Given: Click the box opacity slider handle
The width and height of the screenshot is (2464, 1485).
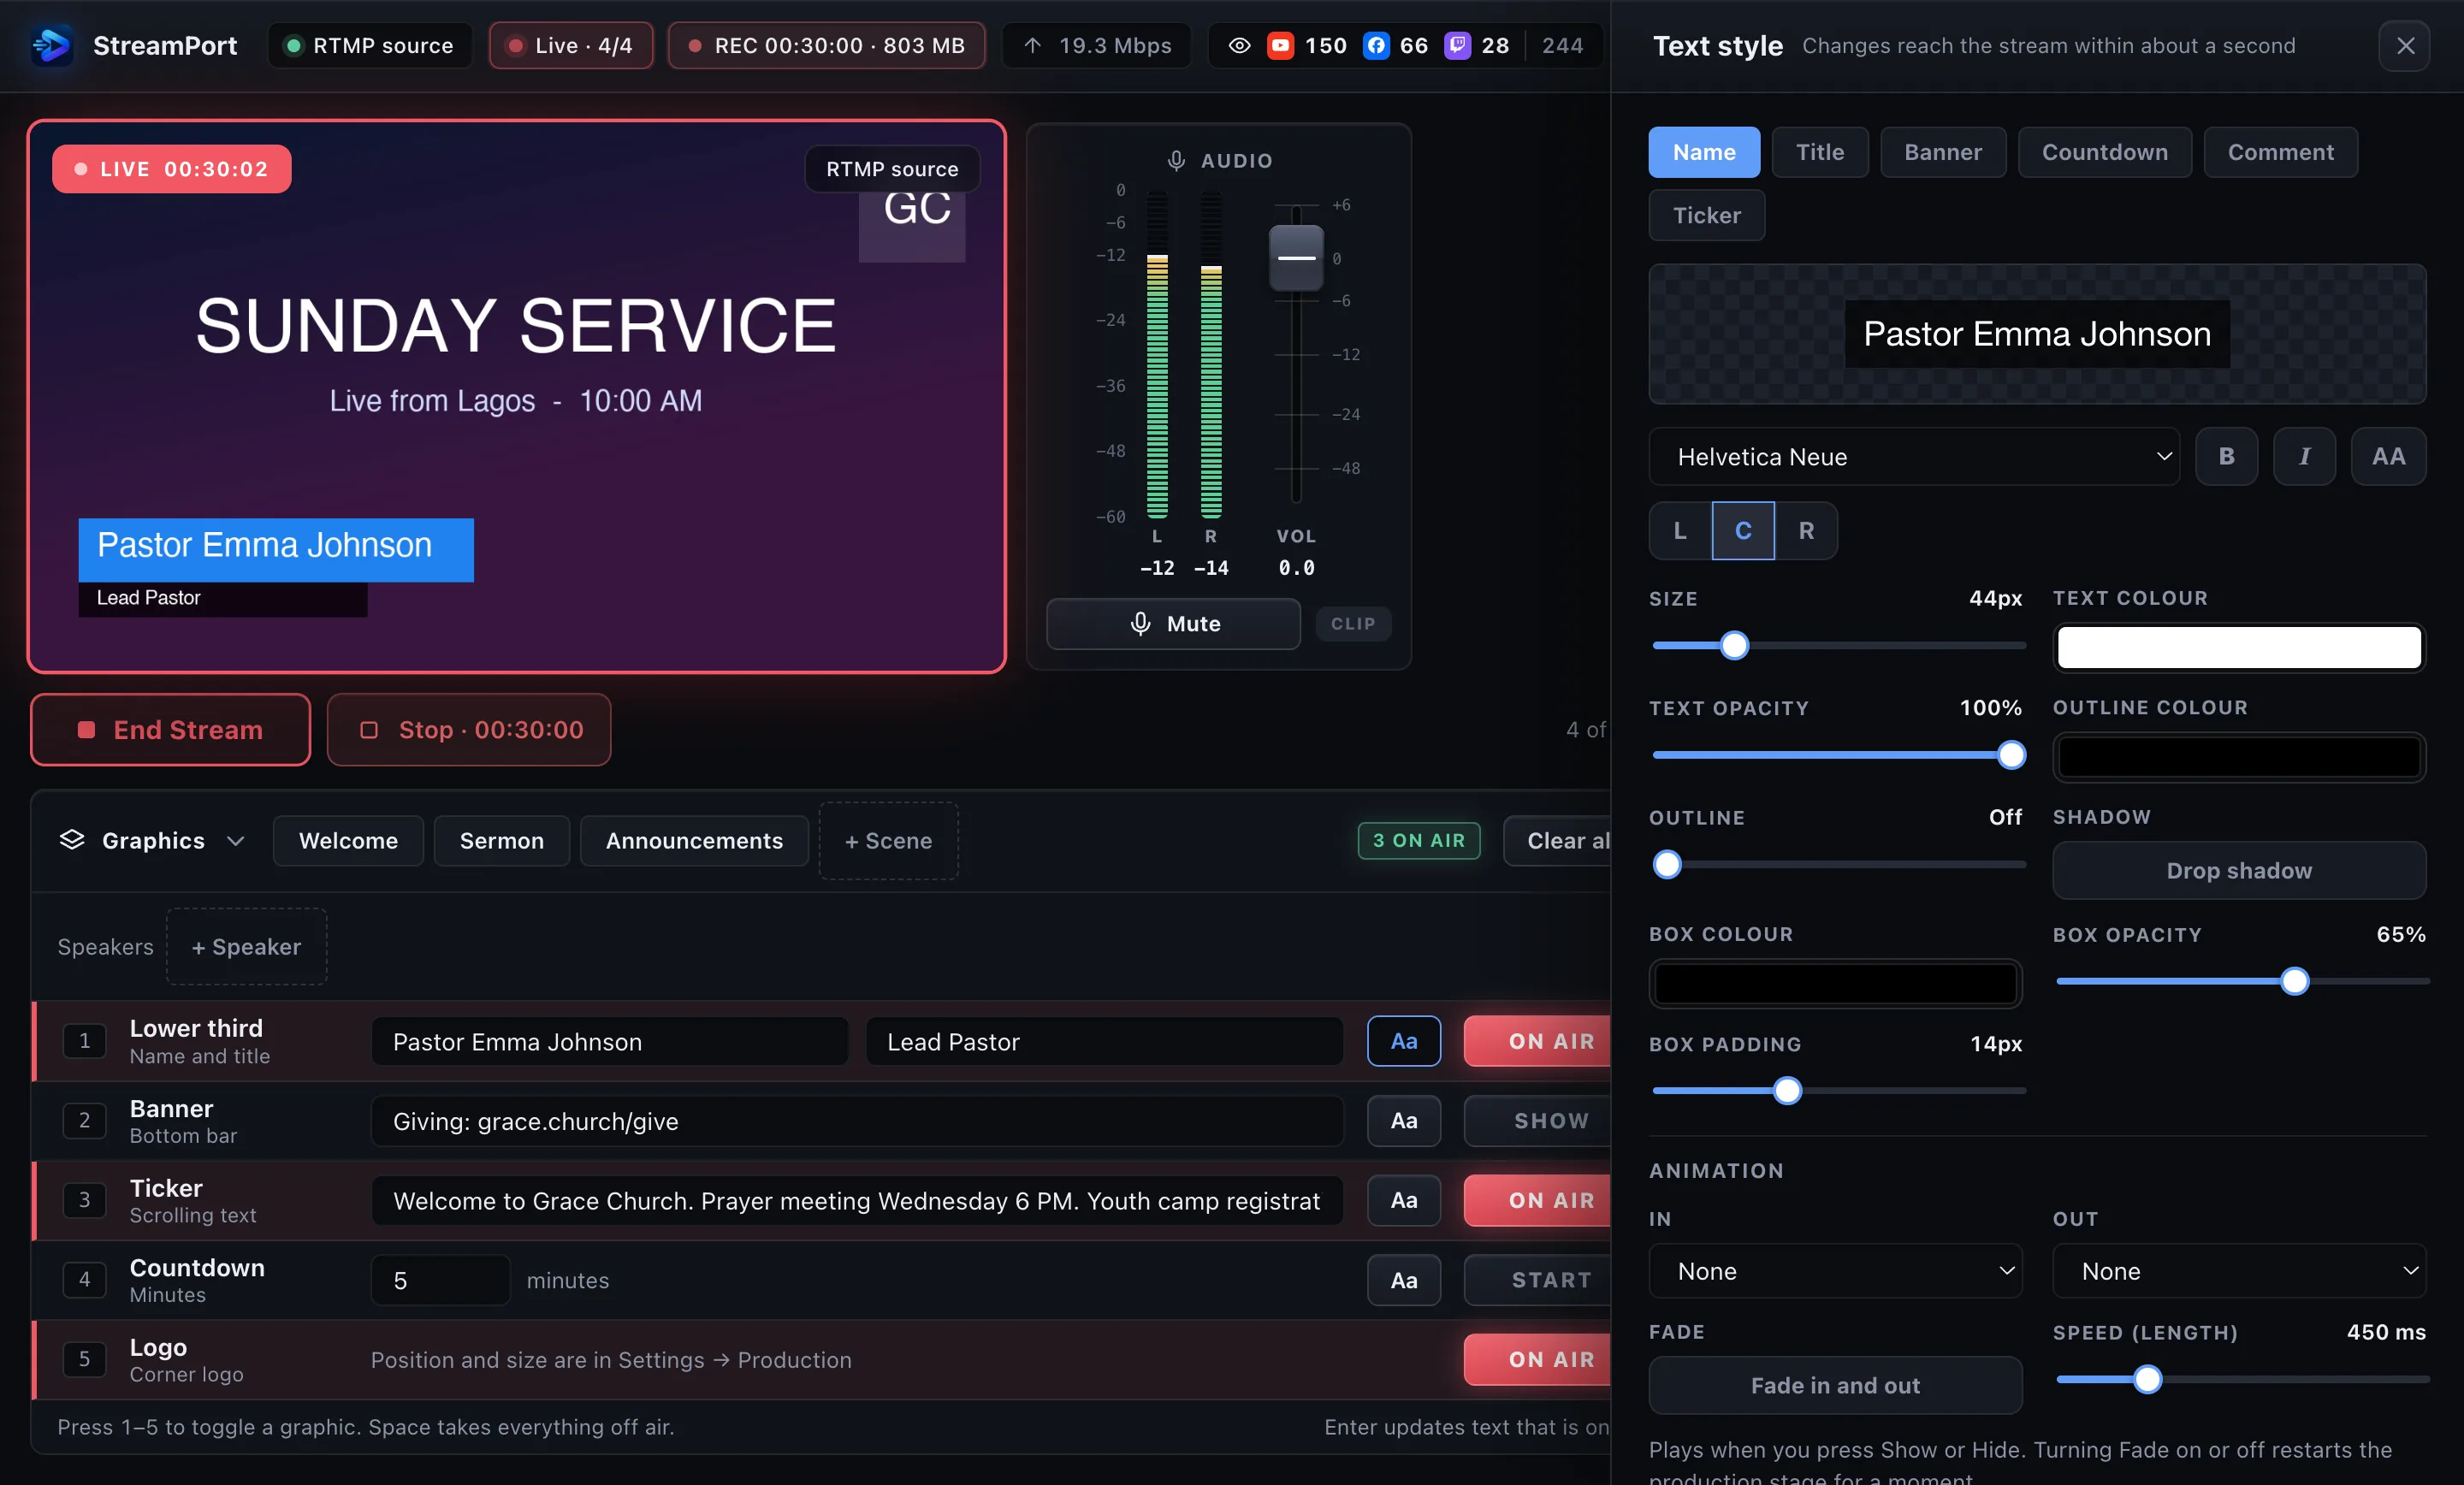Looking at the screenshot, I should [x=2295, y=981].
